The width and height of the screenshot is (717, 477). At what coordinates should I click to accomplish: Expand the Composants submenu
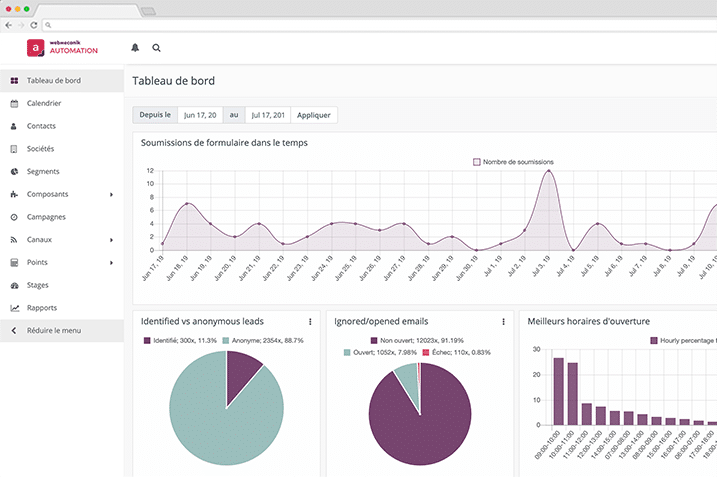click(111, 194)
